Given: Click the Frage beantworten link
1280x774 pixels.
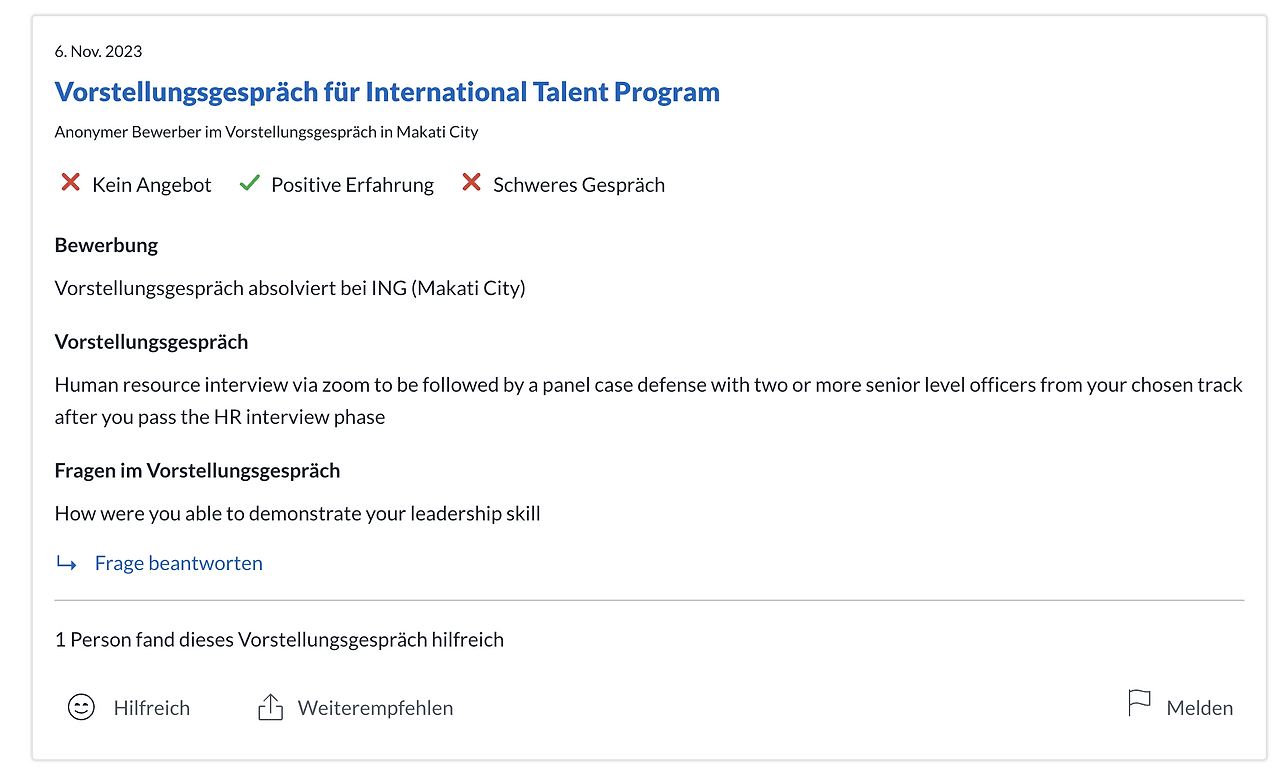Looking at the screenshot, I should [178, 563].
